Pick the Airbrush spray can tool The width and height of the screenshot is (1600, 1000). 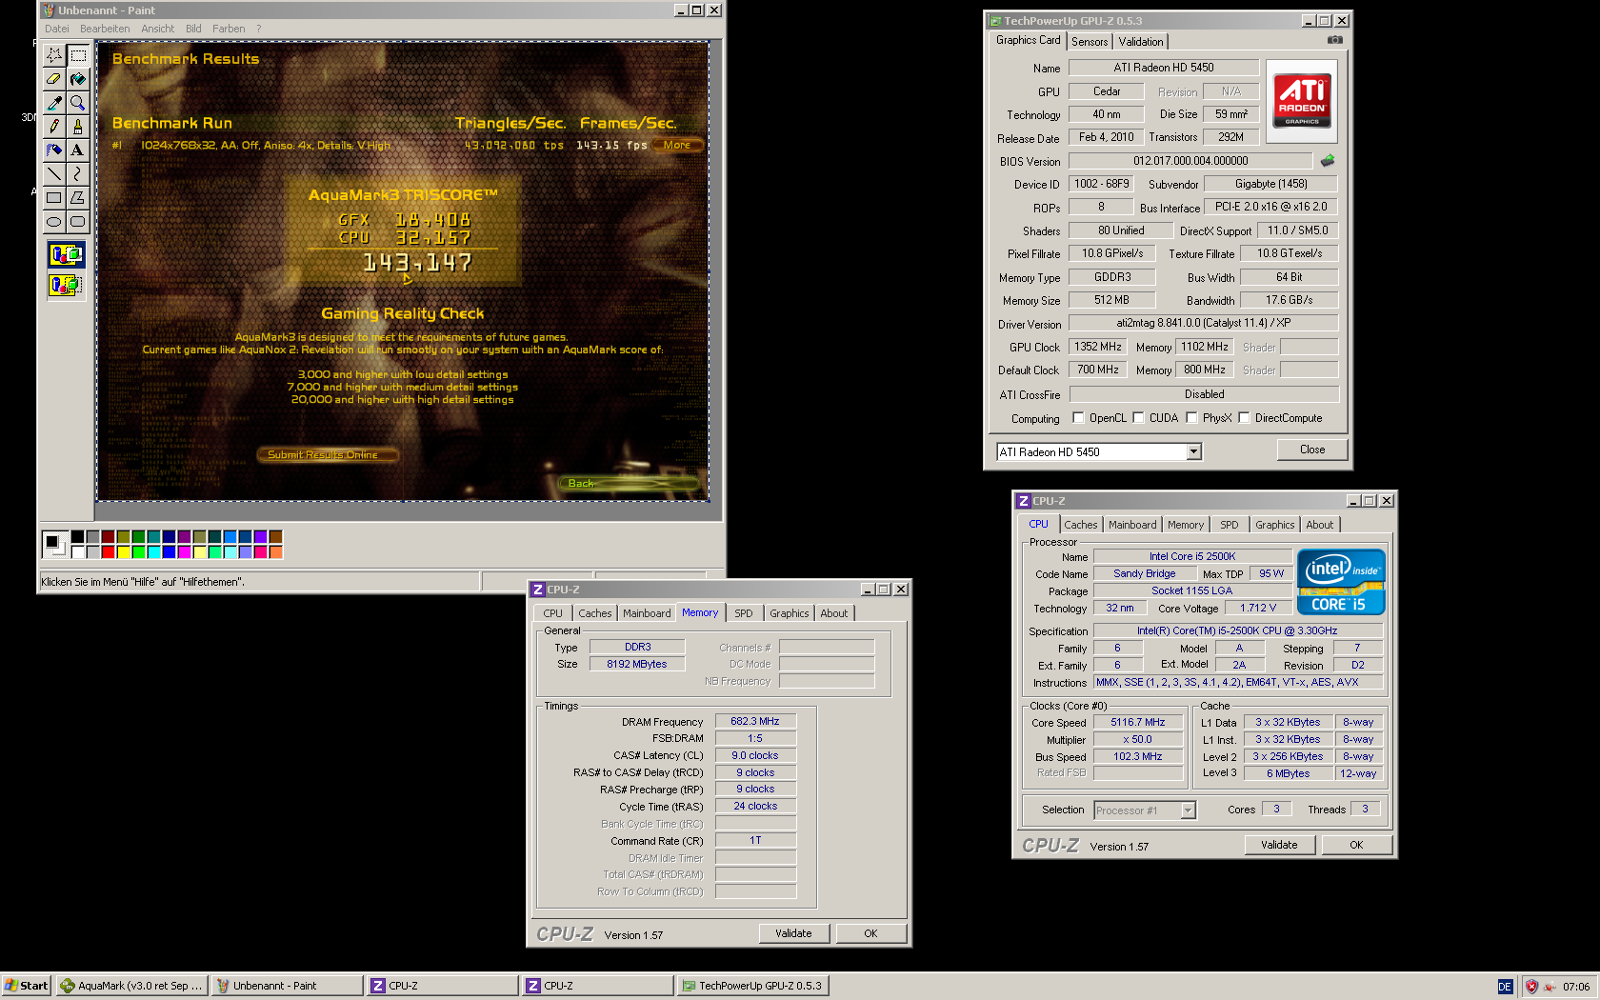click(54, 150)
